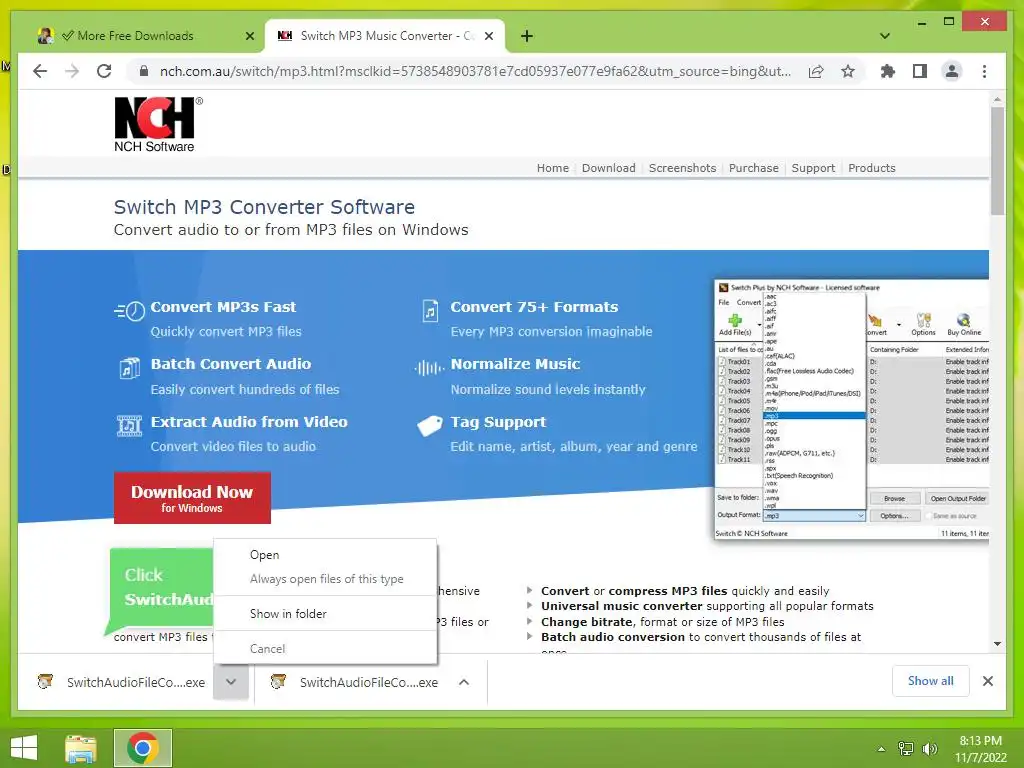
Task: Open the Purchase navigation link
Action: click(754, 168)
